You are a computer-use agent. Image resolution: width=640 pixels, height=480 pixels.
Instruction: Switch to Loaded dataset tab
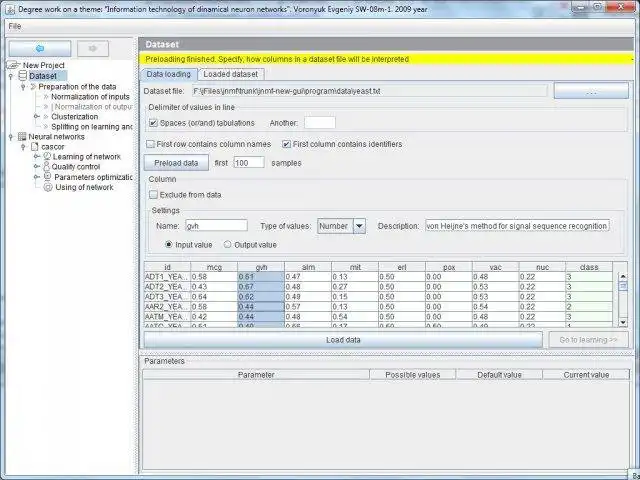click(231, 74)
